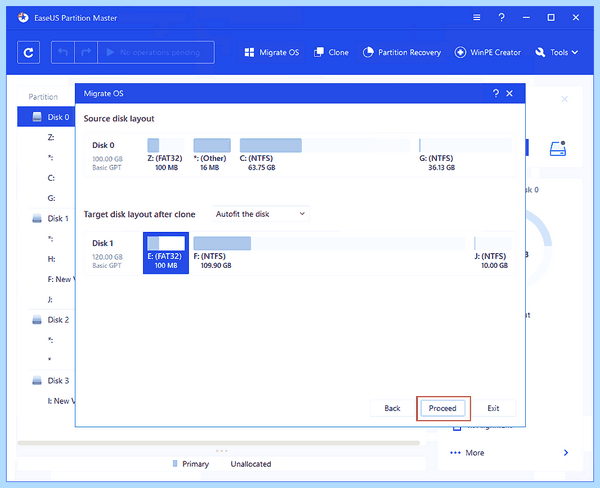Viewport: 600px width, 488px height.
Task: Open the hamburger menu in the title bar
Action: (476, 18)
